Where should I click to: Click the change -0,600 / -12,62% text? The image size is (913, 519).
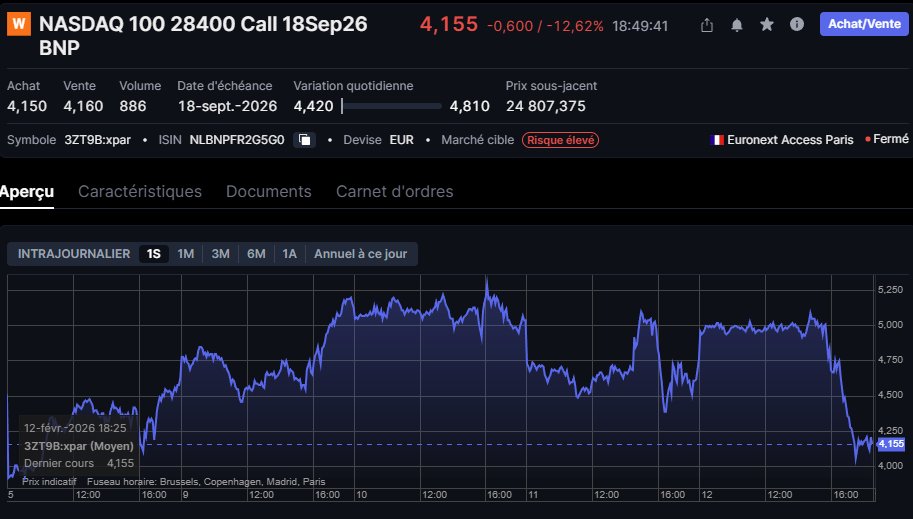[x=545, y=26]
